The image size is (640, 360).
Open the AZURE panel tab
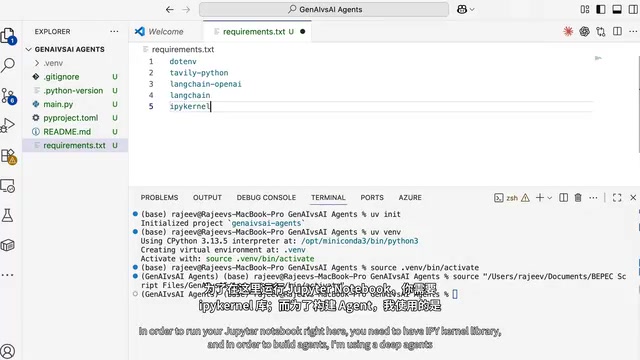click(x=410, y=198)
